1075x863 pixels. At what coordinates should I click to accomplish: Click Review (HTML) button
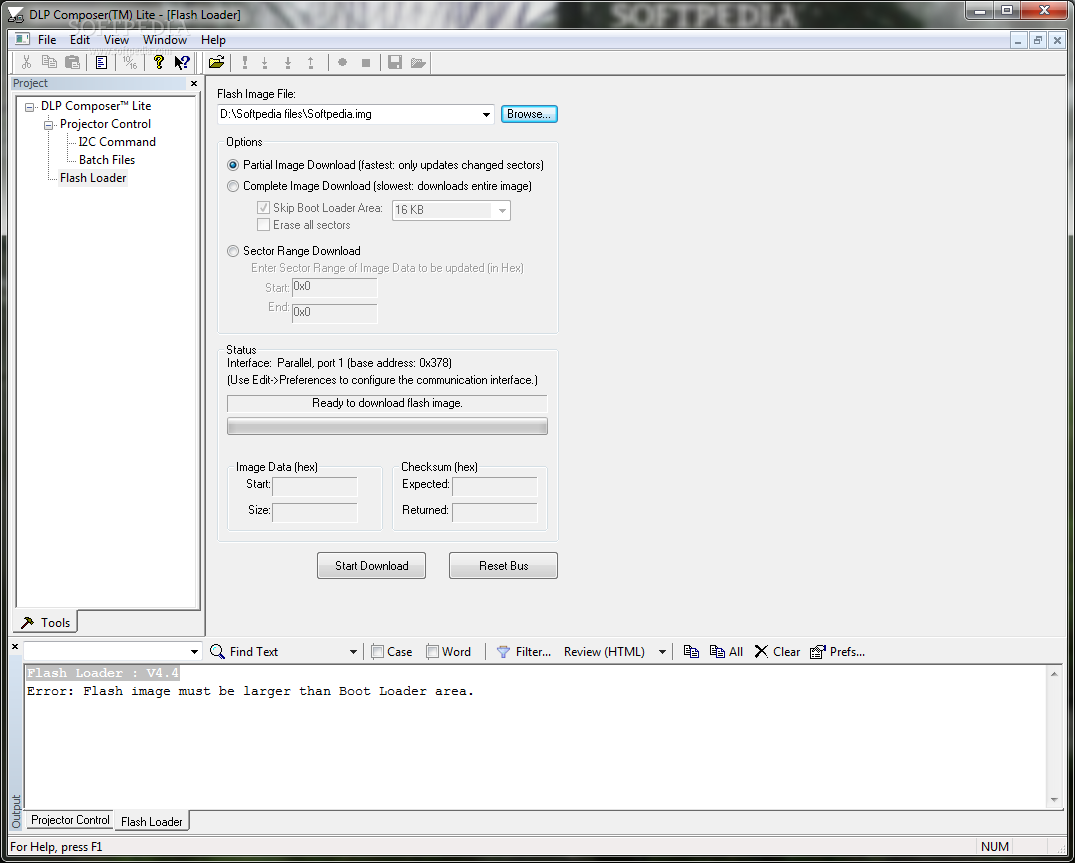coord(604,652)
